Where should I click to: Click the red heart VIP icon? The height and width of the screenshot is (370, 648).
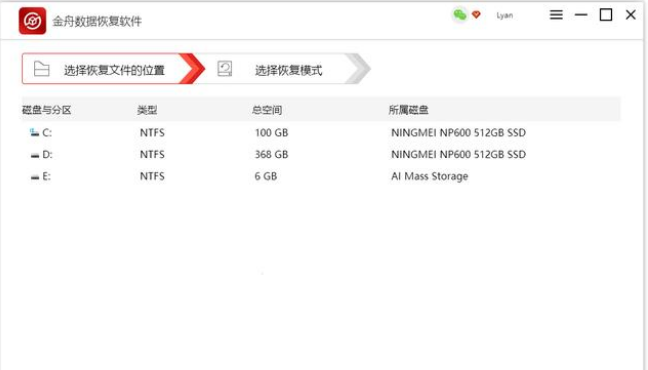[476, 15]
